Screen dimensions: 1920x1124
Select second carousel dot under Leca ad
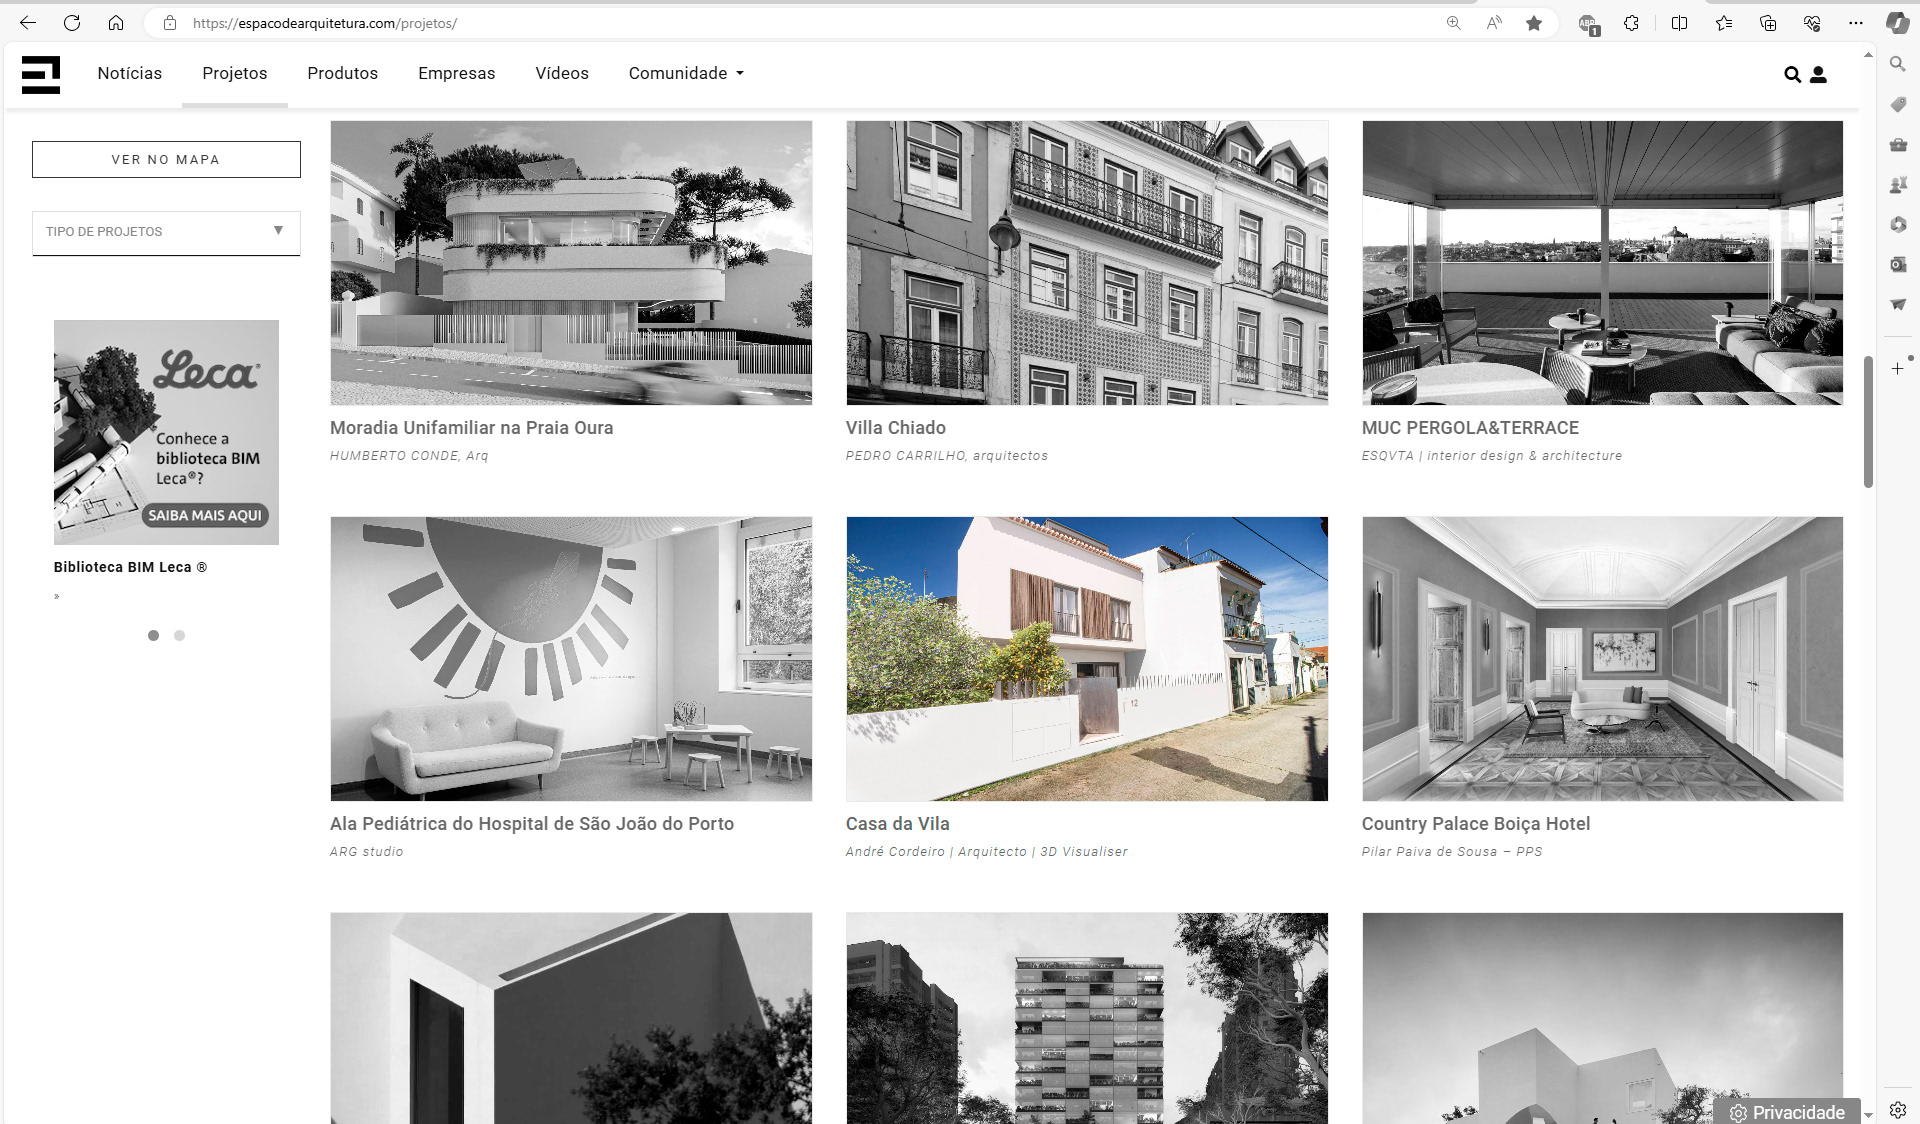click(180, 636)
